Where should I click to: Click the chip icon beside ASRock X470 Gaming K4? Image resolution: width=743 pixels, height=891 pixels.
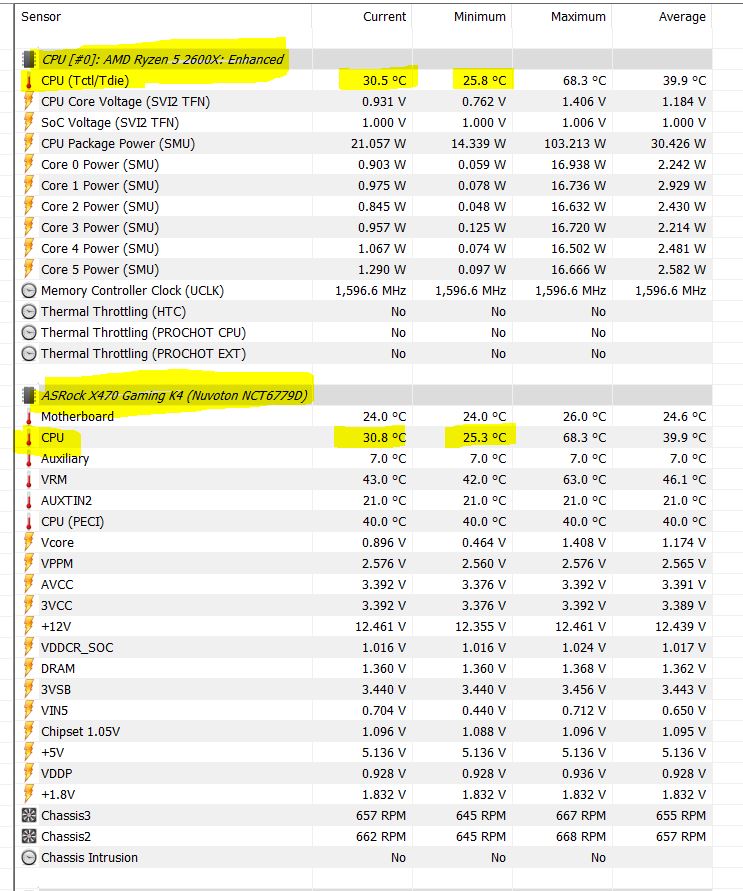(28, 395)
